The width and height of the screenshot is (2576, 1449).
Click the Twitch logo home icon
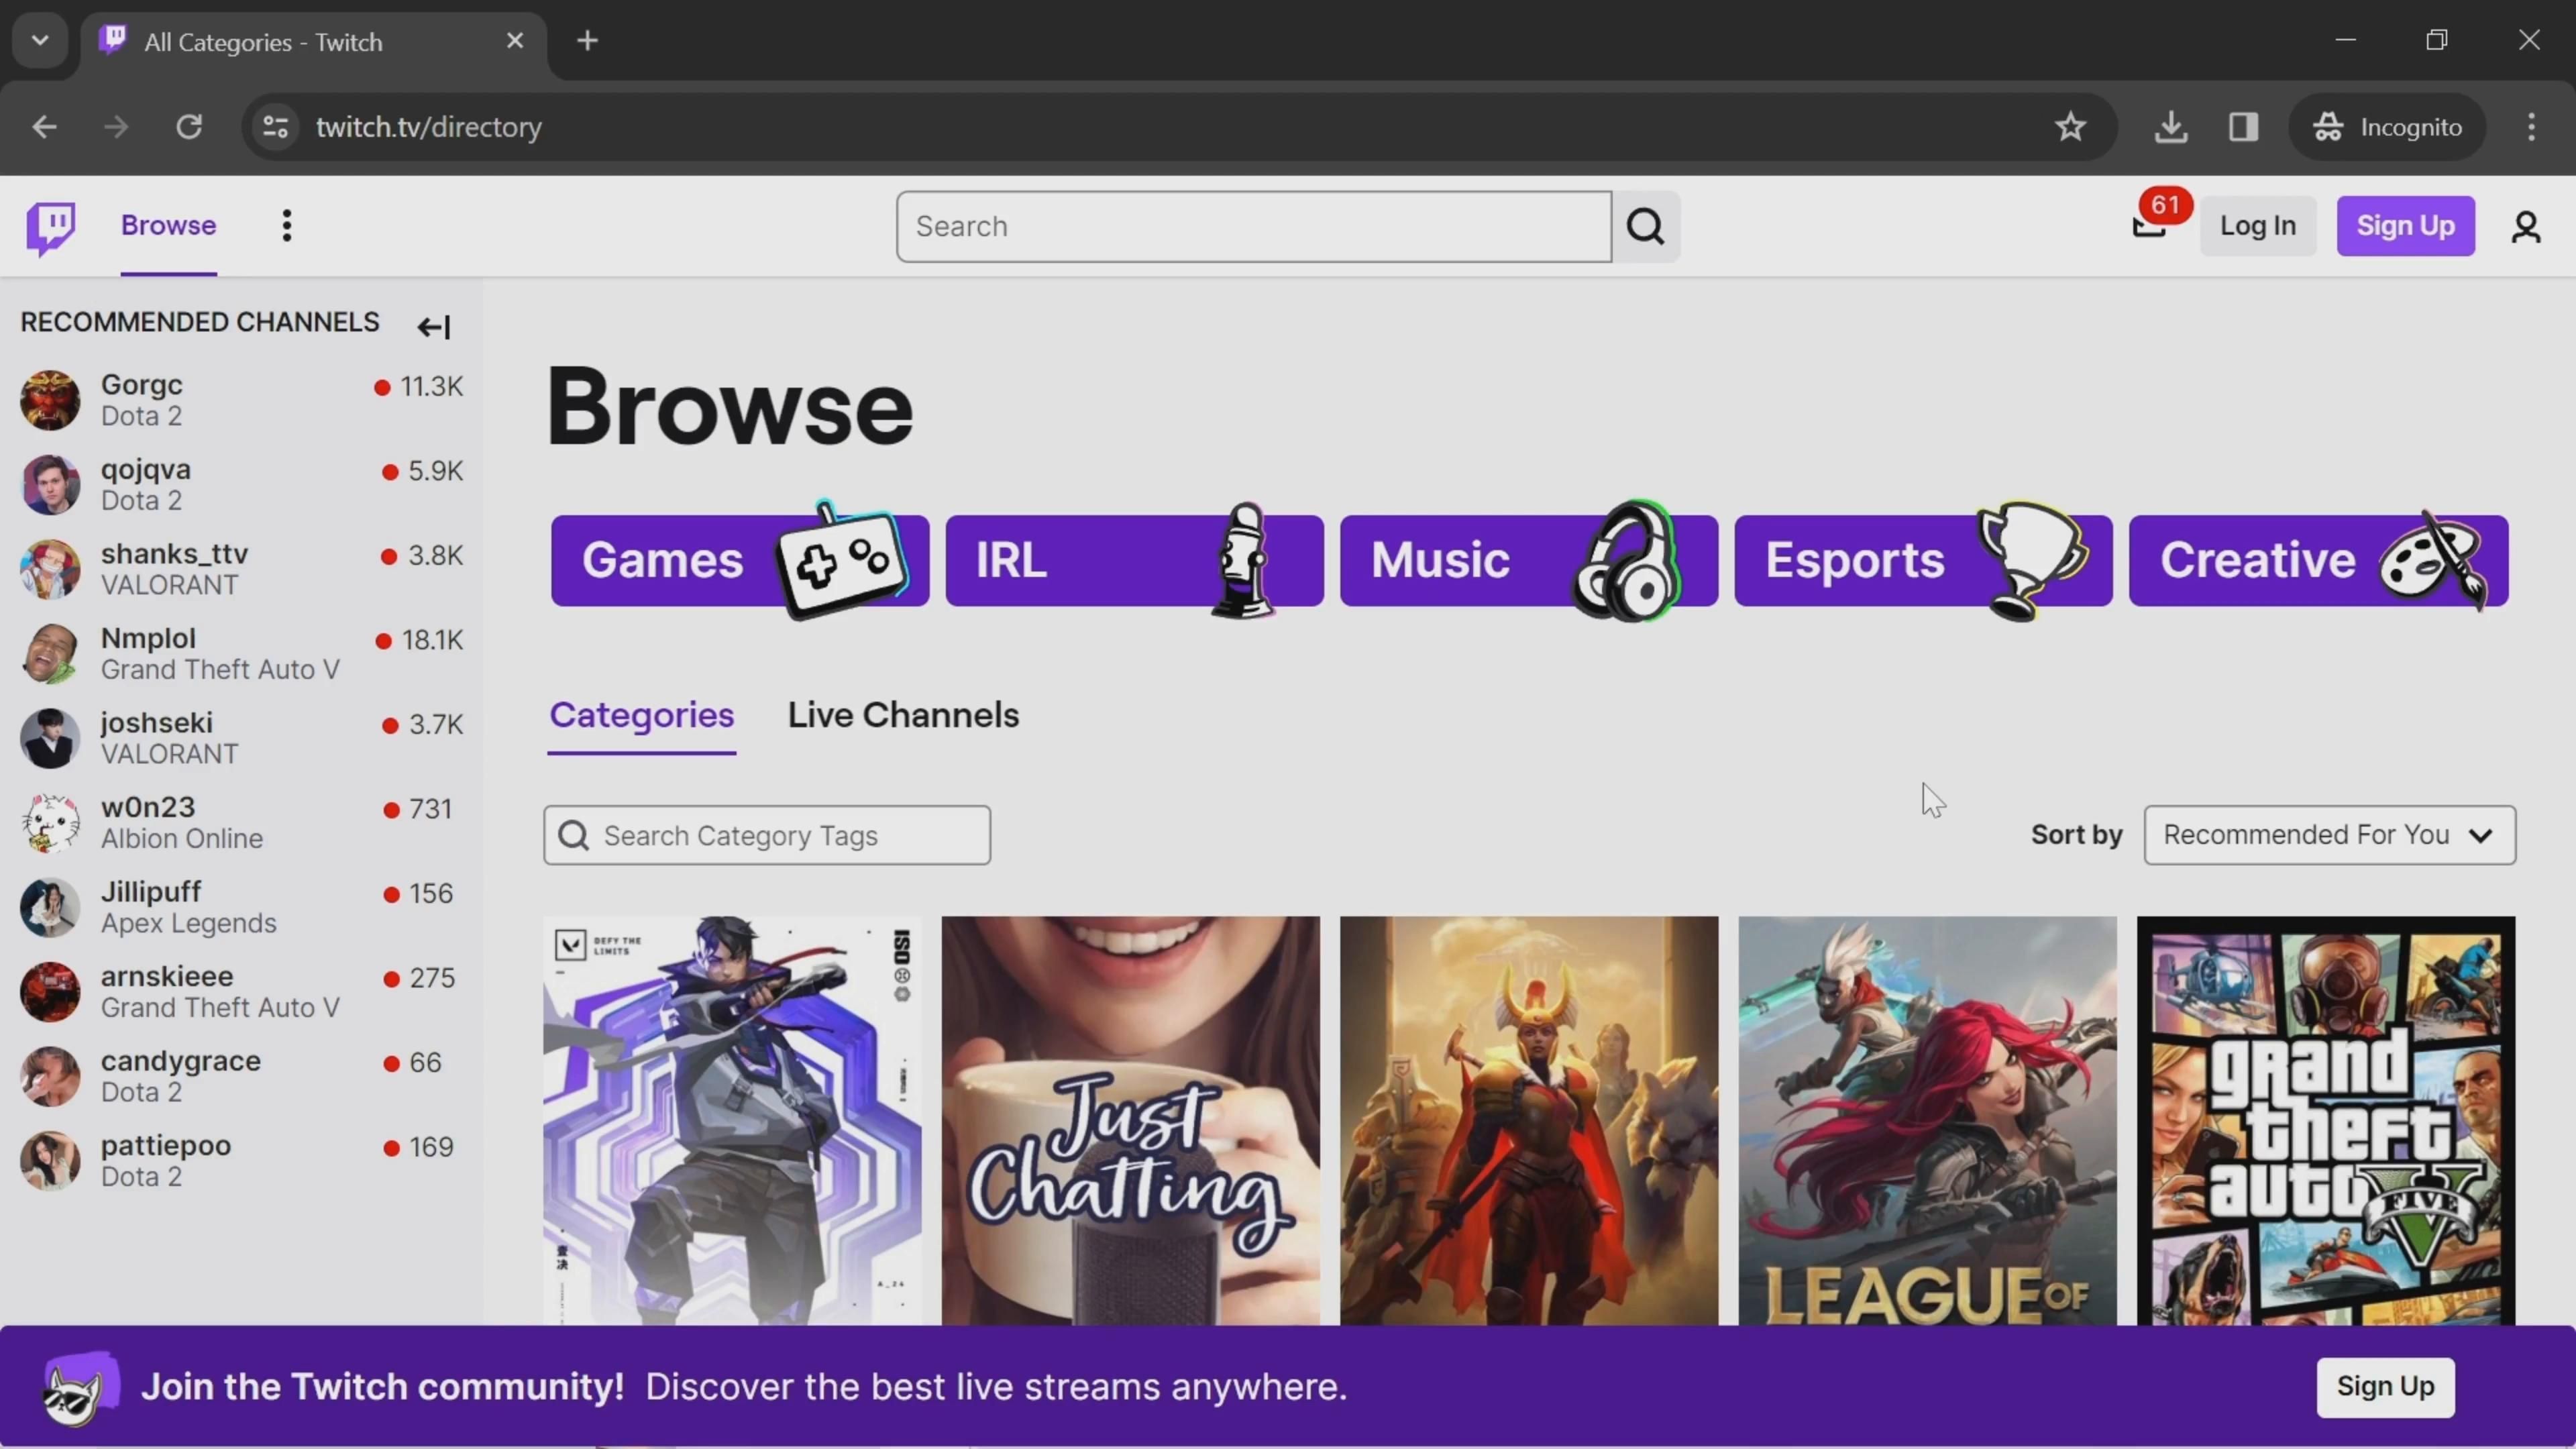tap(50, 227)
